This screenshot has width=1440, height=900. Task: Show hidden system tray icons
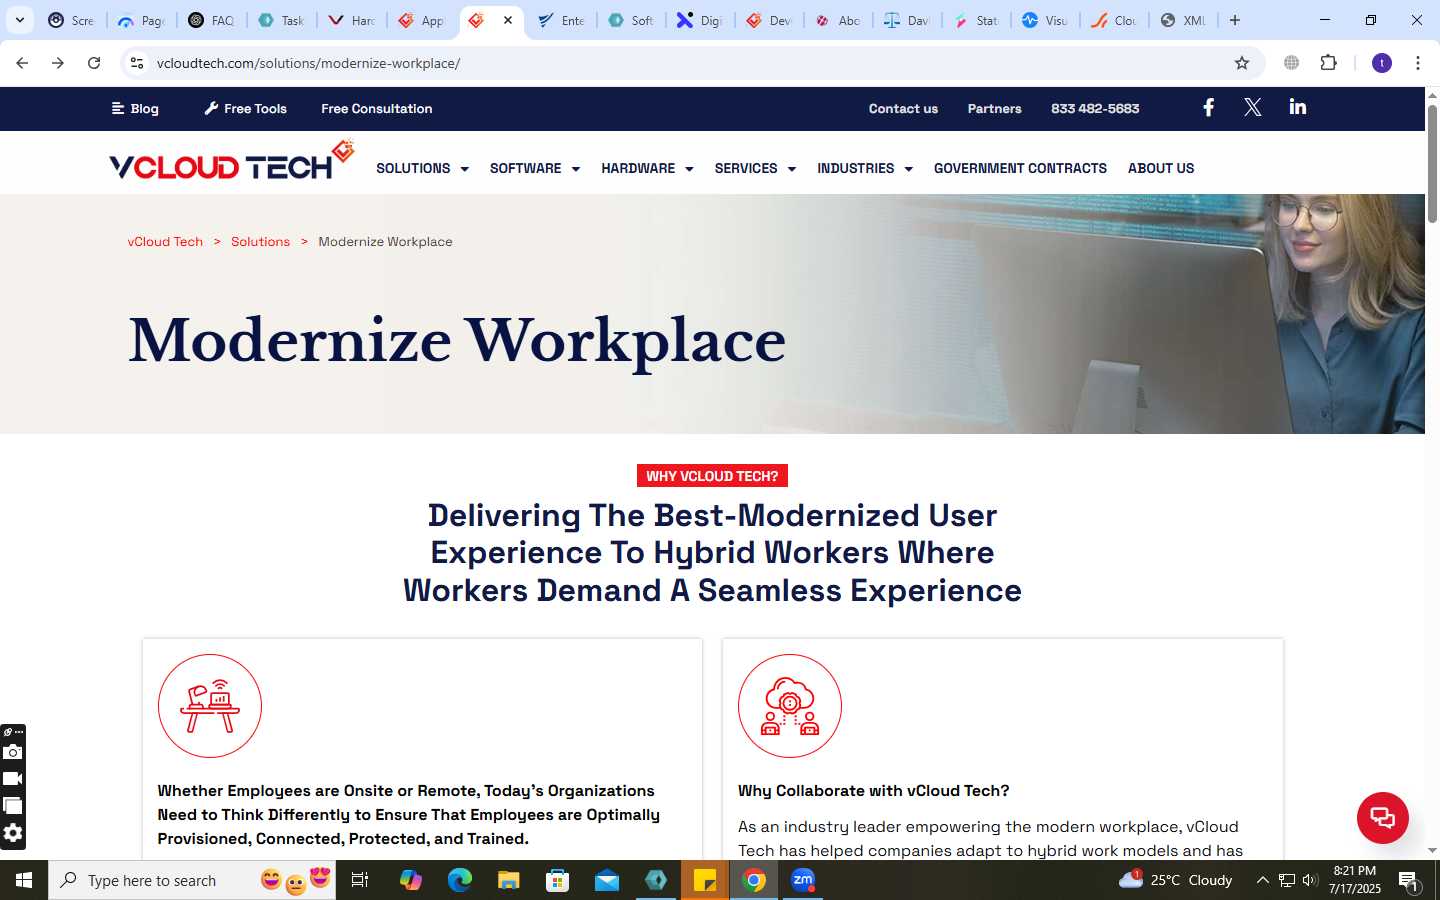(1262, 880)
